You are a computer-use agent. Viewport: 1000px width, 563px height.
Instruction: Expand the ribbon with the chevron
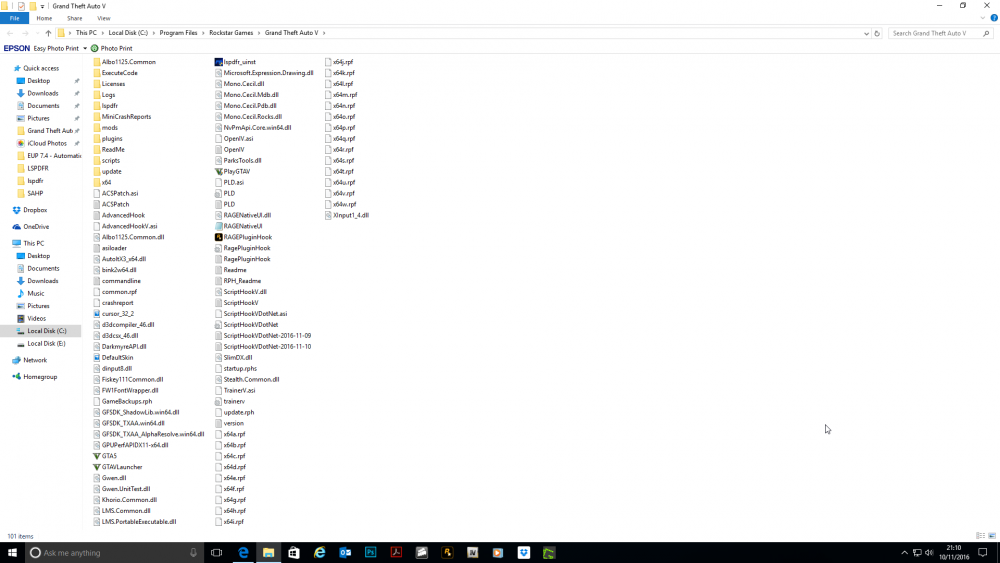[983, 18]
